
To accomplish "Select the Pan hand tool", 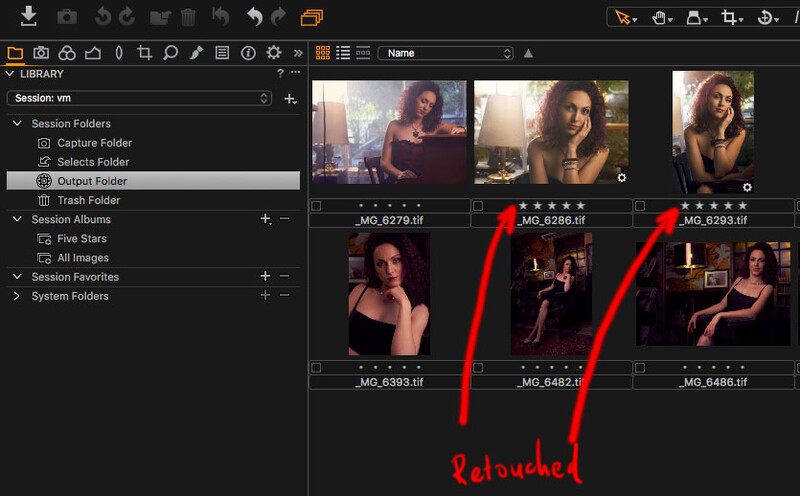I will pos(661,18).
